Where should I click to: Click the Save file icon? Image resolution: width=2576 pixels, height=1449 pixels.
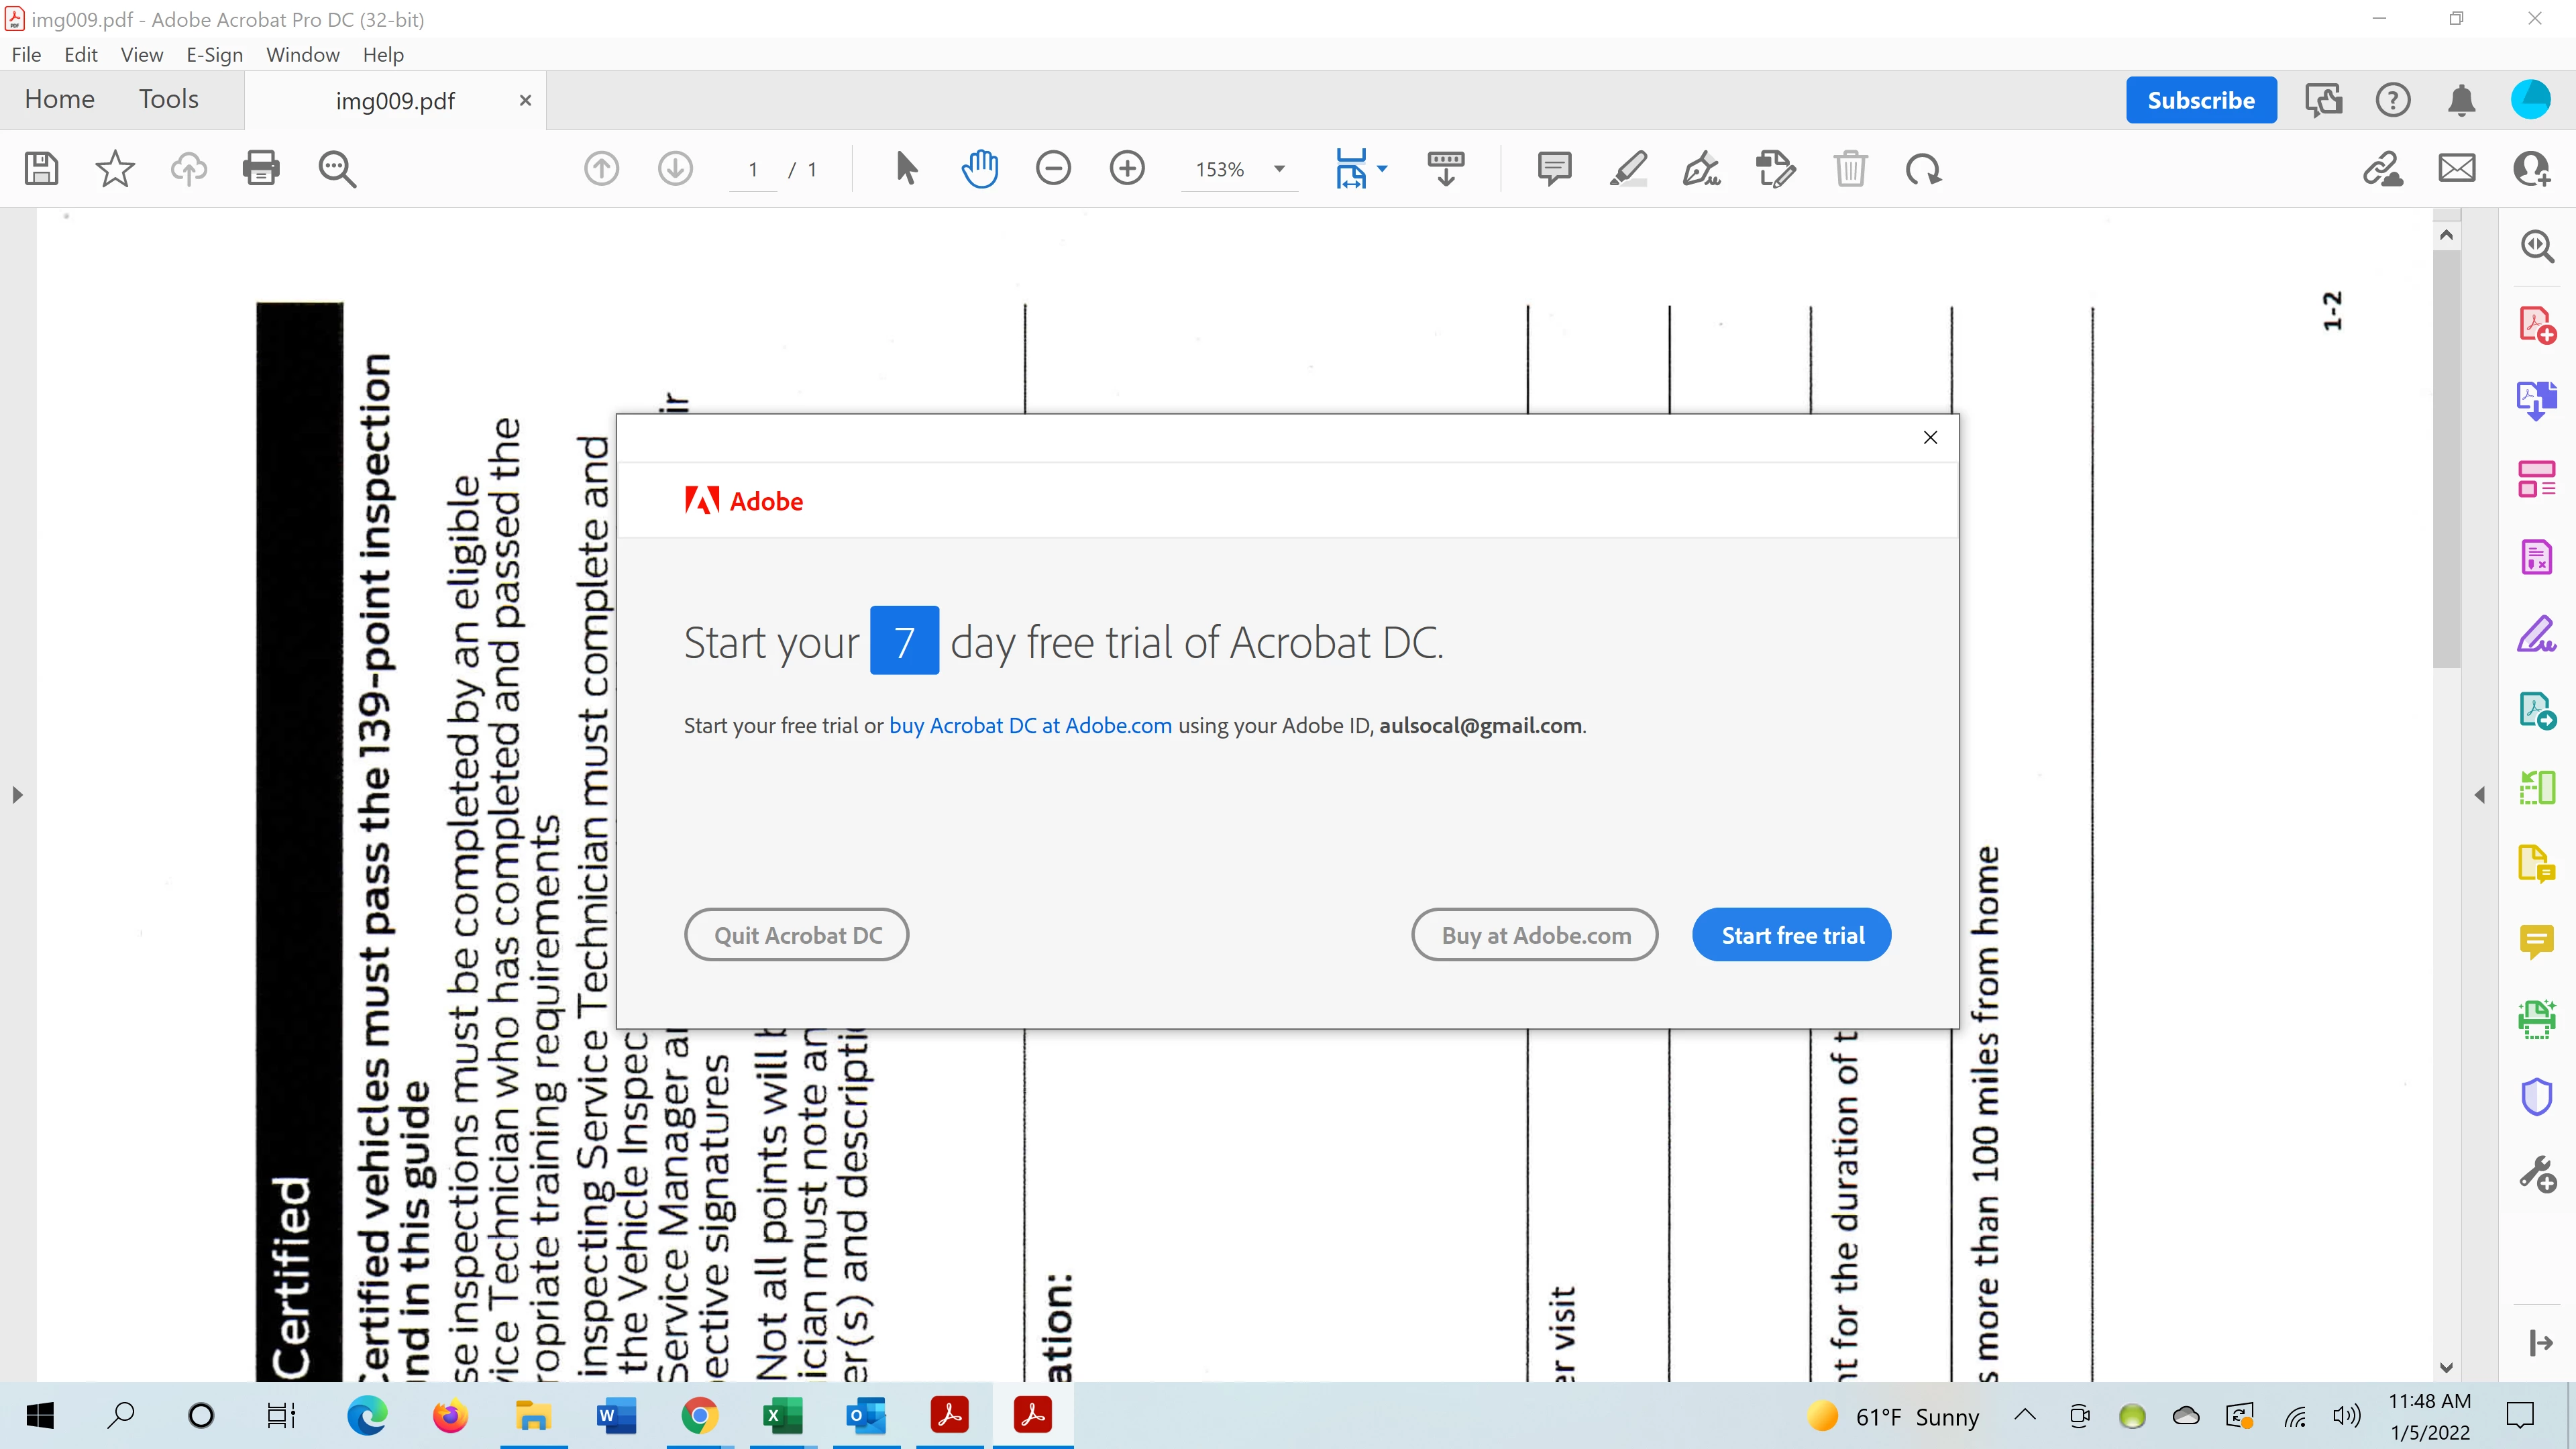coord(41,169)
